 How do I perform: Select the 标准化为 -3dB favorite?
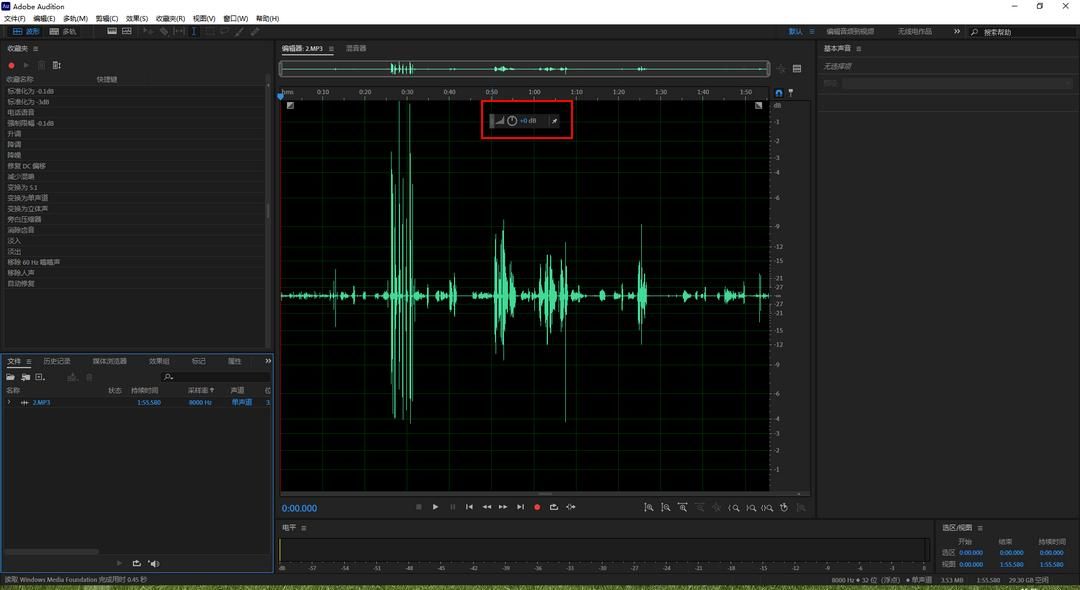pos(28,101)
